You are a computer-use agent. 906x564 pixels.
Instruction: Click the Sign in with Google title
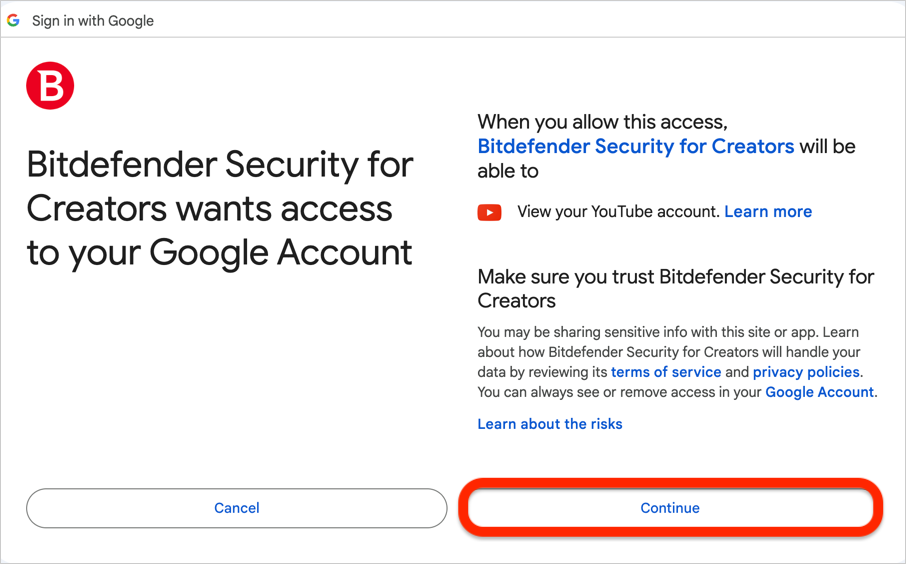[x=93, y=21]
